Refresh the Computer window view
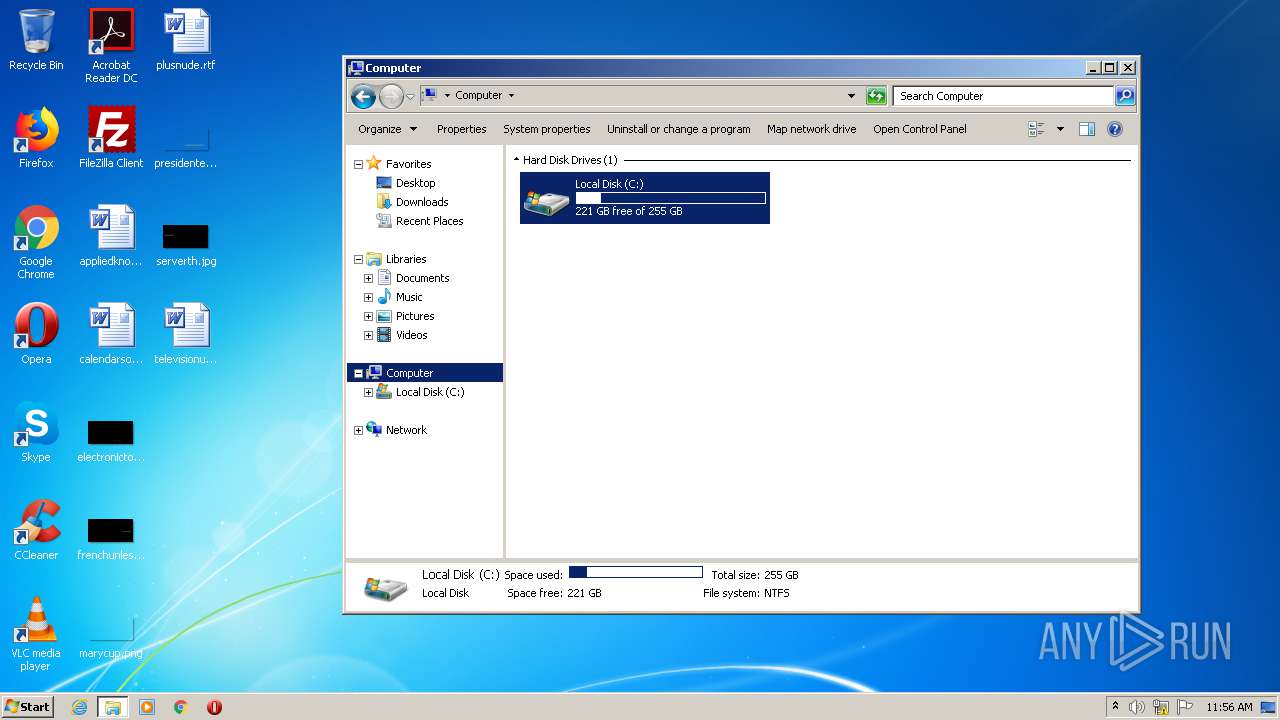This screenshot has height=720, width=1280. 876,96
